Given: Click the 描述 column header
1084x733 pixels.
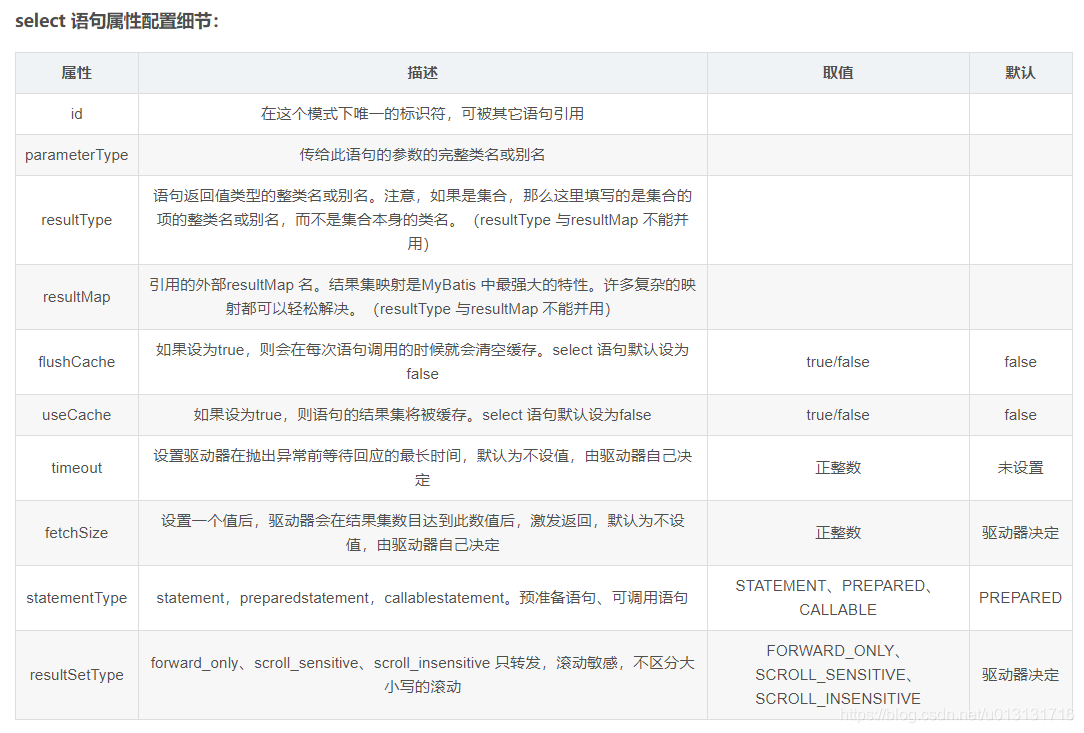Looking at the screenshot, I should coord(421,72).
